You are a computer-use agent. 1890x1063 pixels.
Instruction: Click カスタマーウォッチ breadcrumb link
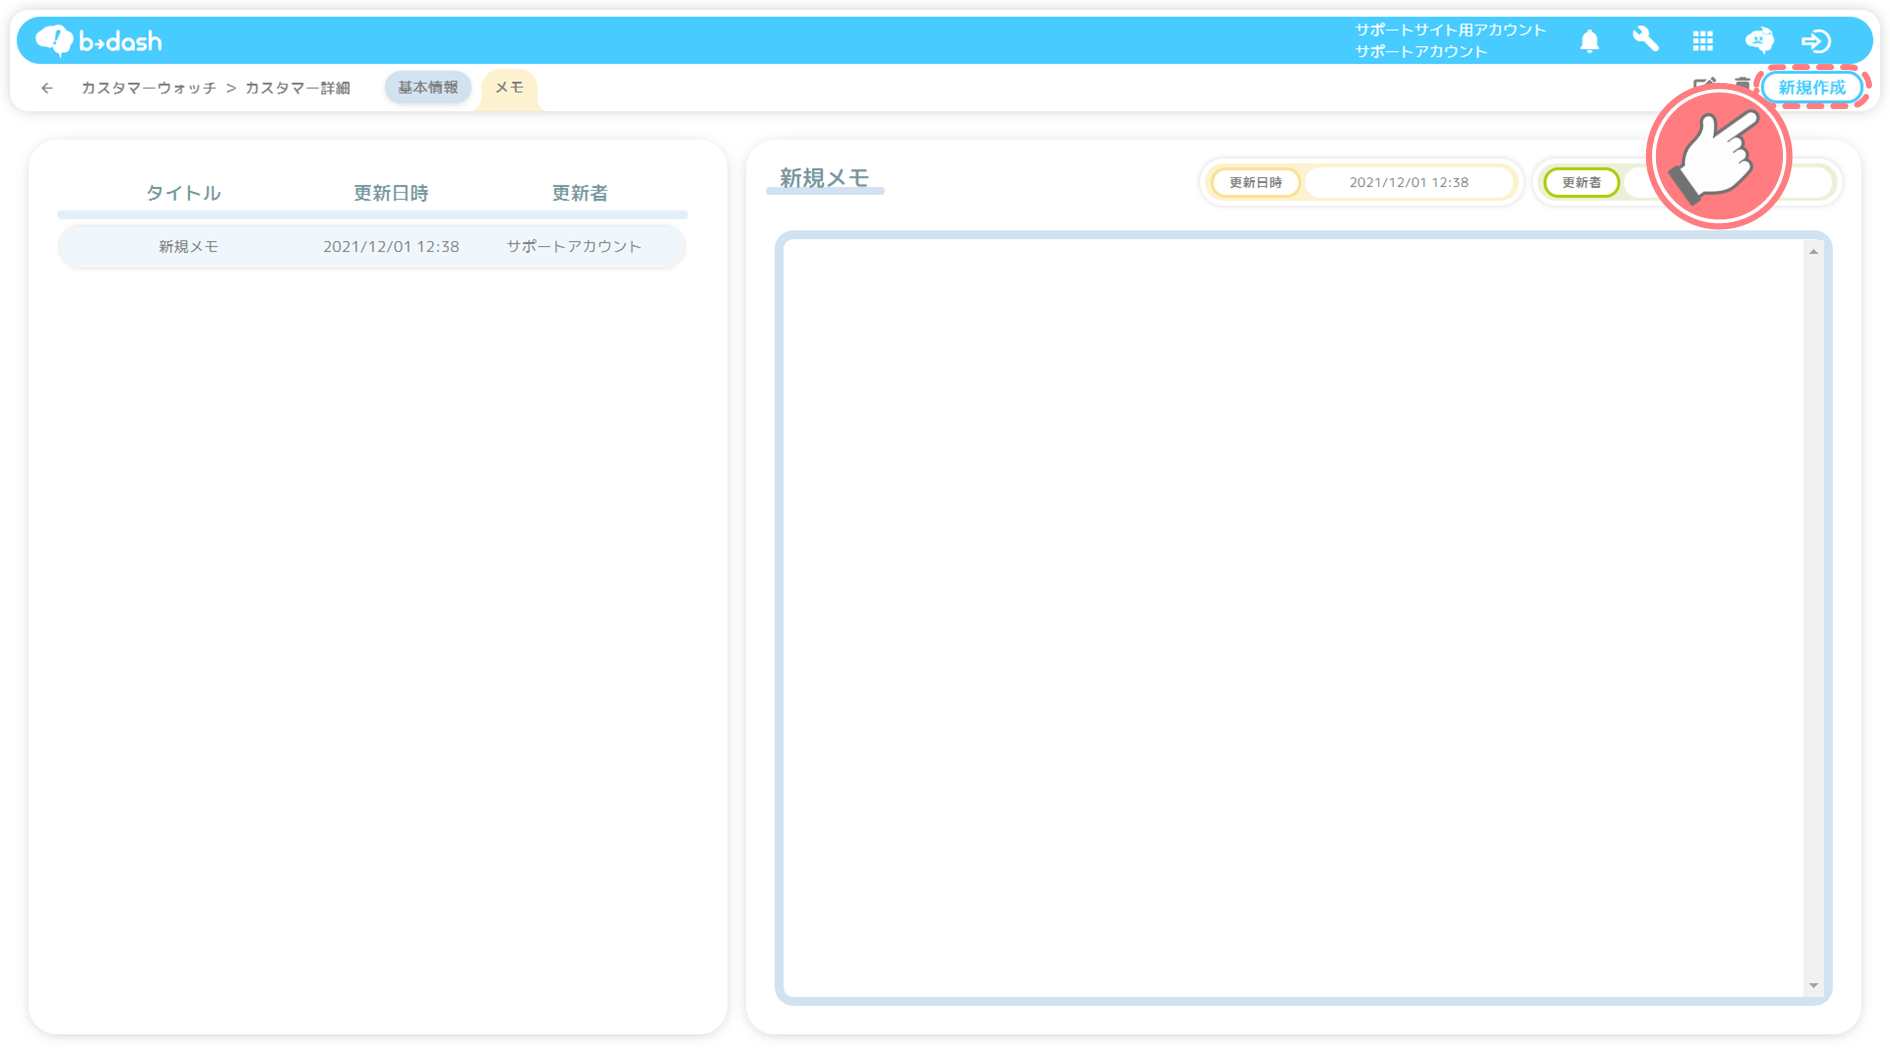tap(148, 88)
